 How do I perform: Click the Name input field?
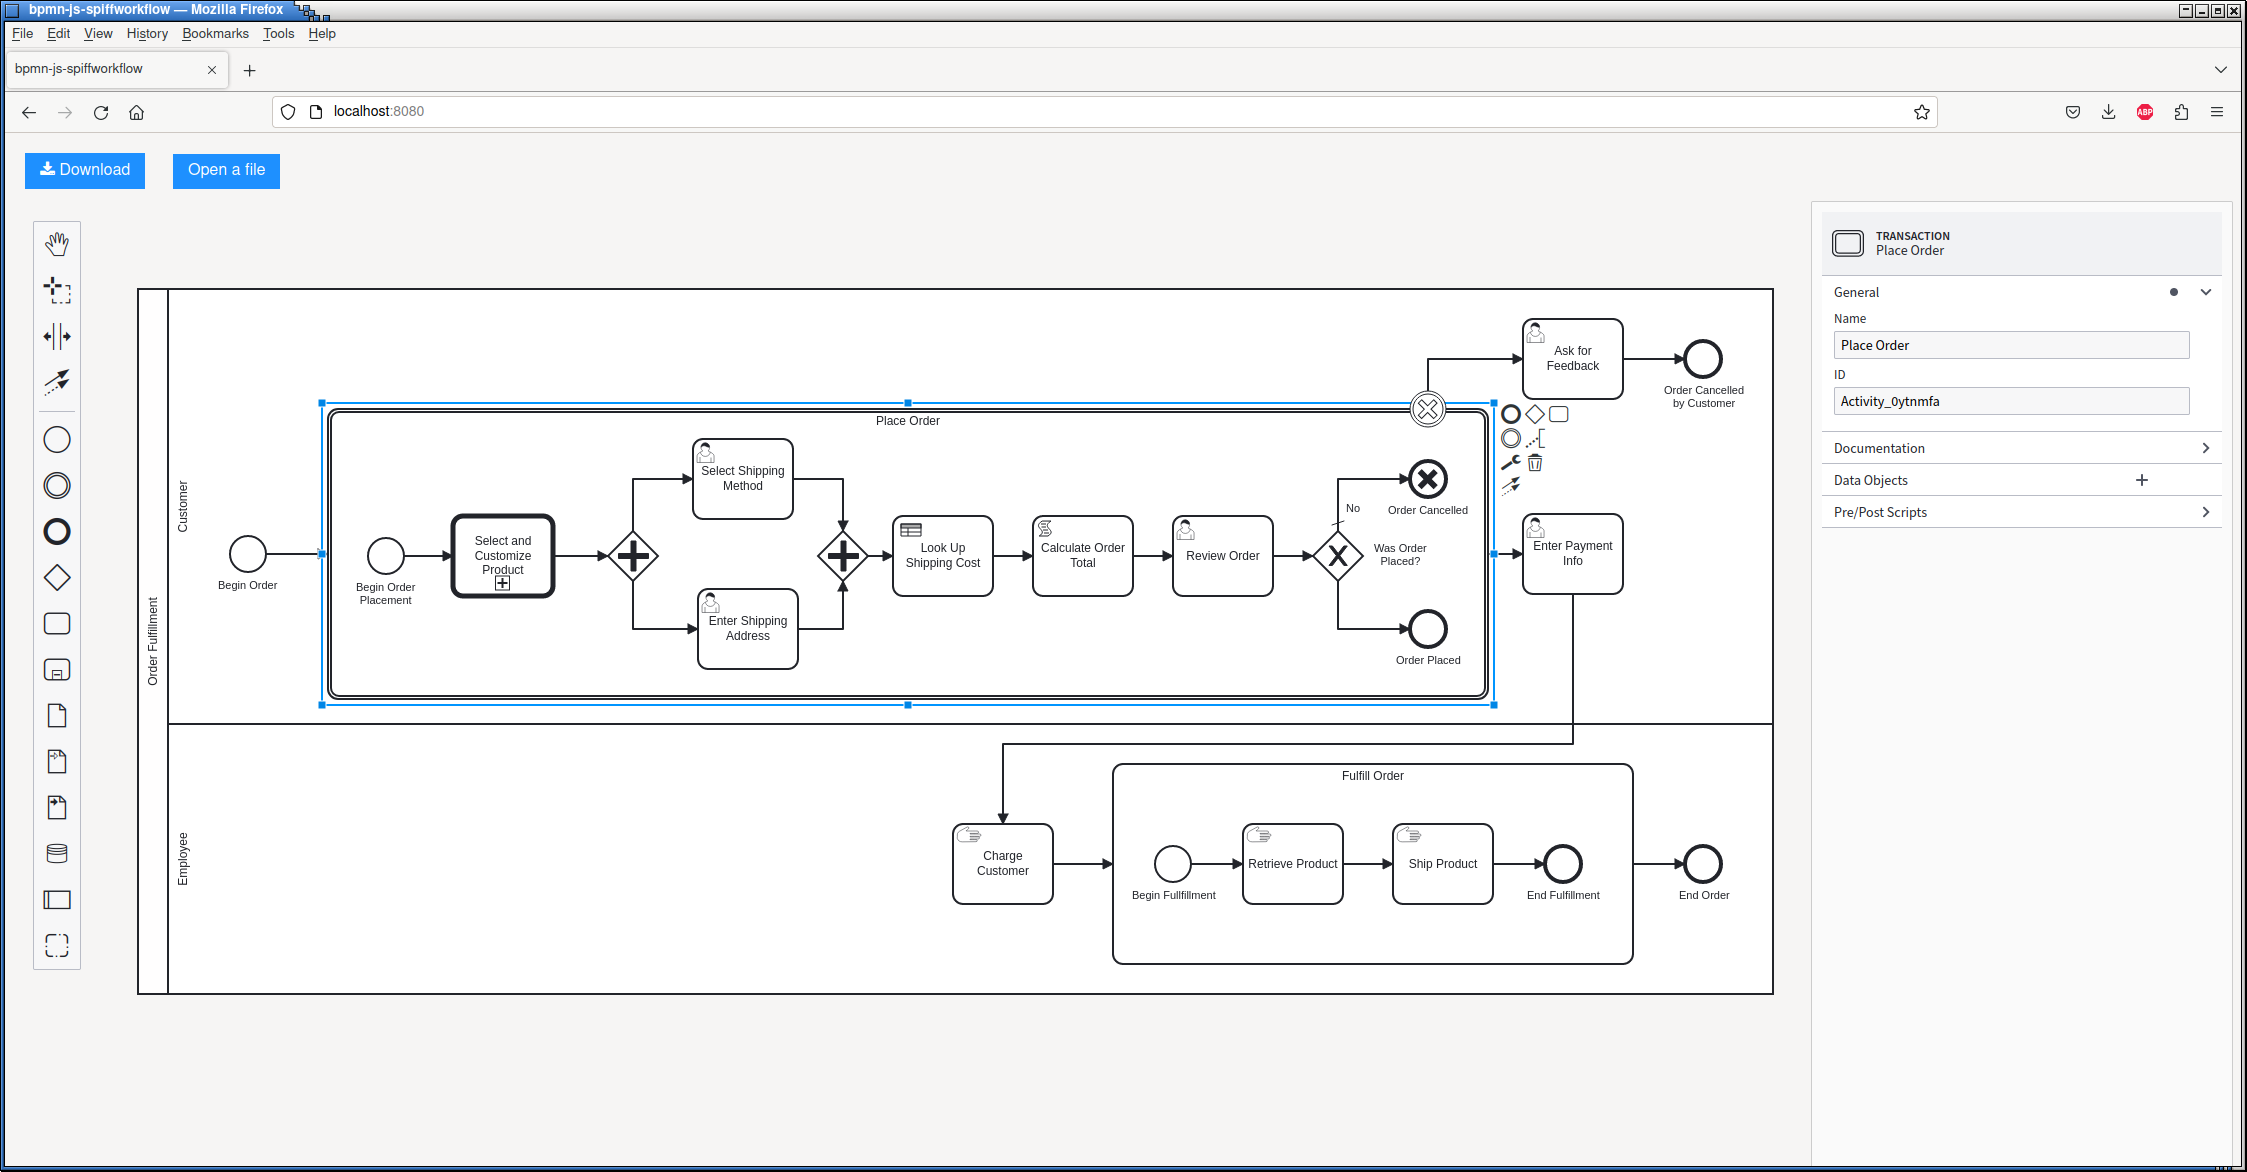coord(2011,345)
